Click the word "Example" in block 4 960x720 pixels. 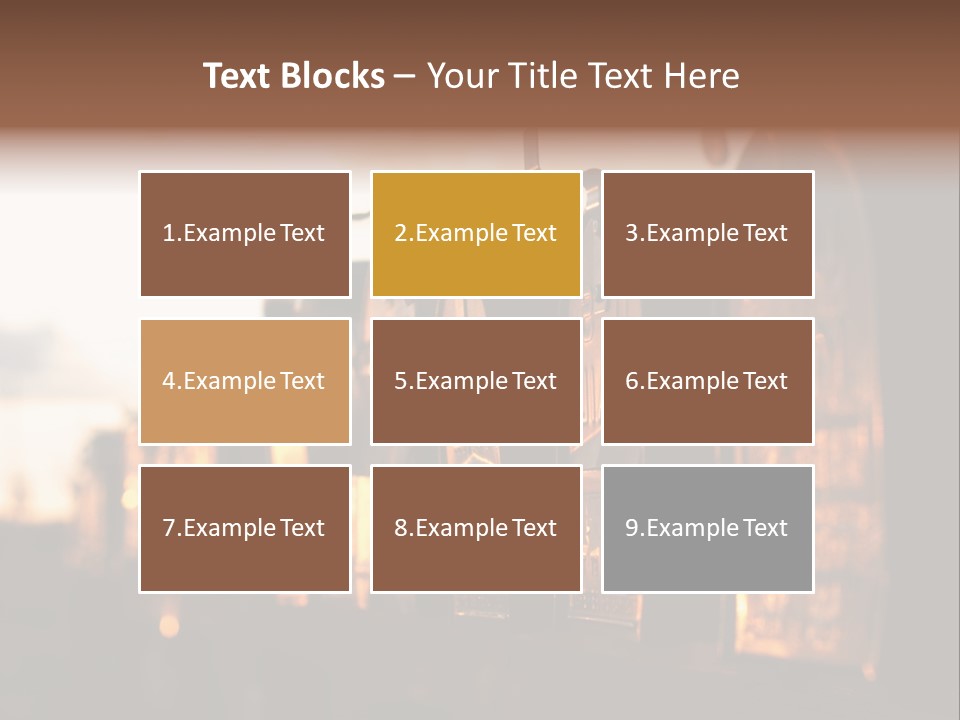click(230, 381)
